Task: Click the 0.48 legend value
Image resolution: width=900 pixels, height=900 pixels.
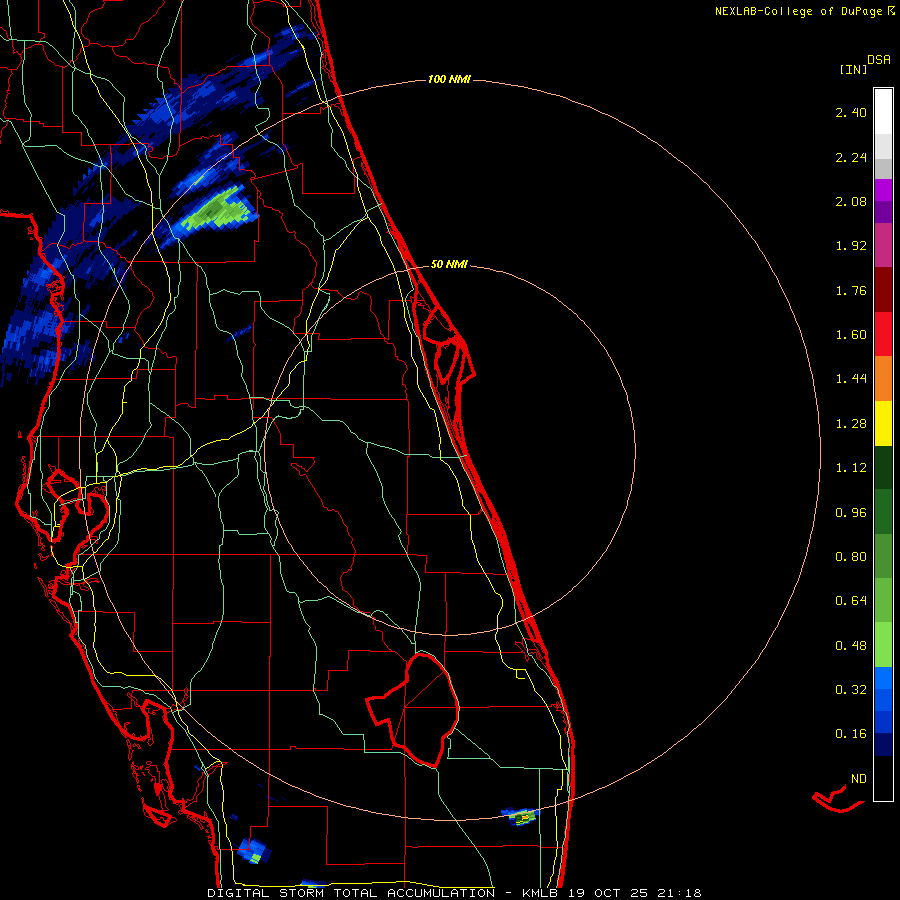Action: point(851,646)
